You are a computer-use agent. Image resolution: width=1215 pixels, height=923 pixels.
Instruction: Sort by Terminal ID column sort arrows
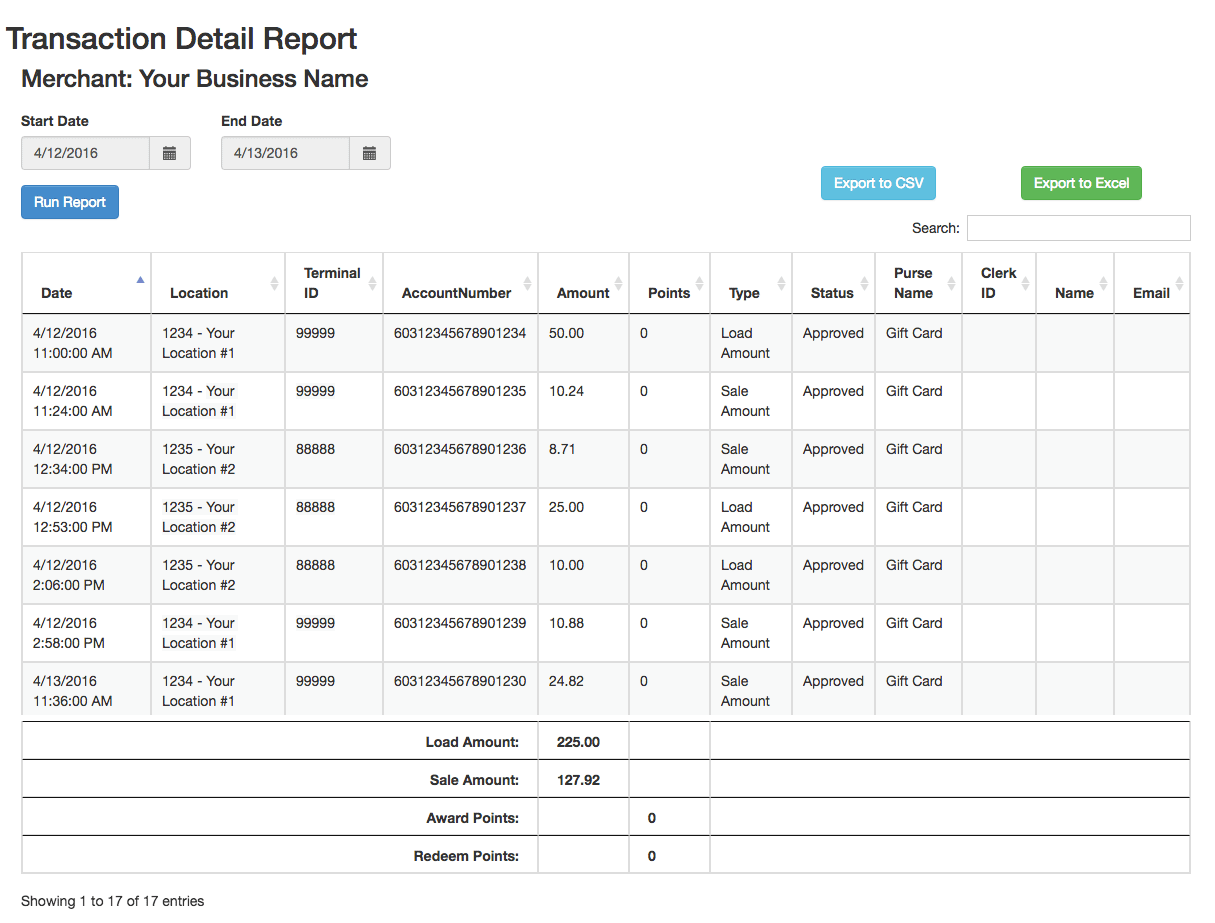(372, 284)
